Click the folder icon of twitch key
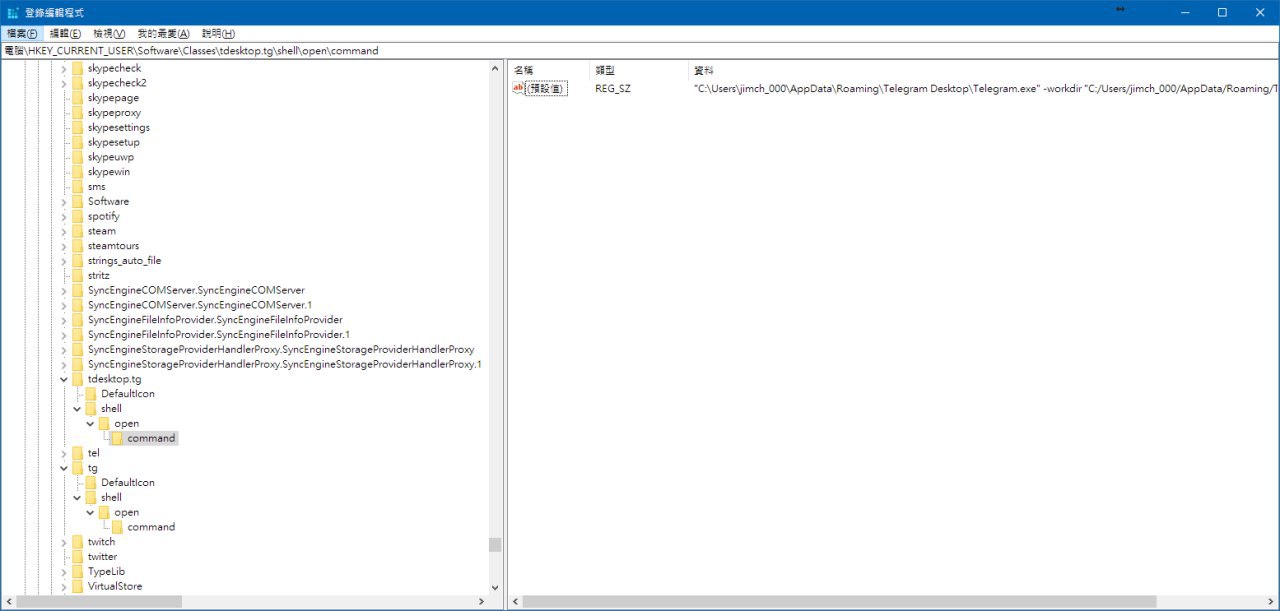The width and height of the screenshot is (1280, 611). coord(78,541)
